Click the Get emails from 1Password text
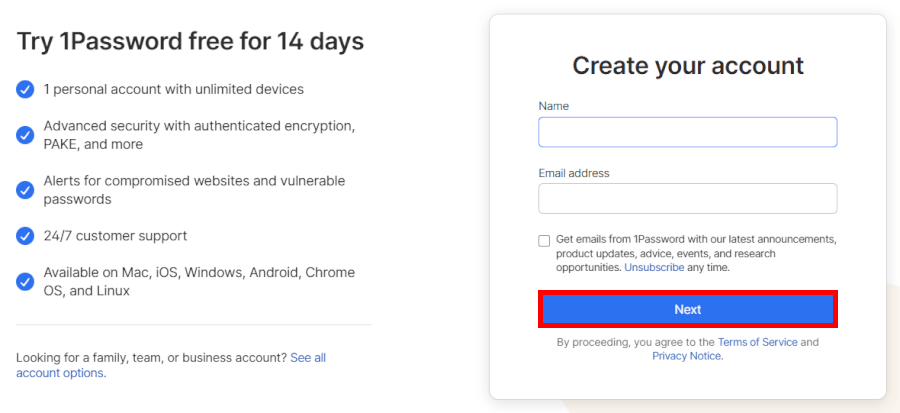This screenshot has width=900, height=413. (x=695, y=240)
